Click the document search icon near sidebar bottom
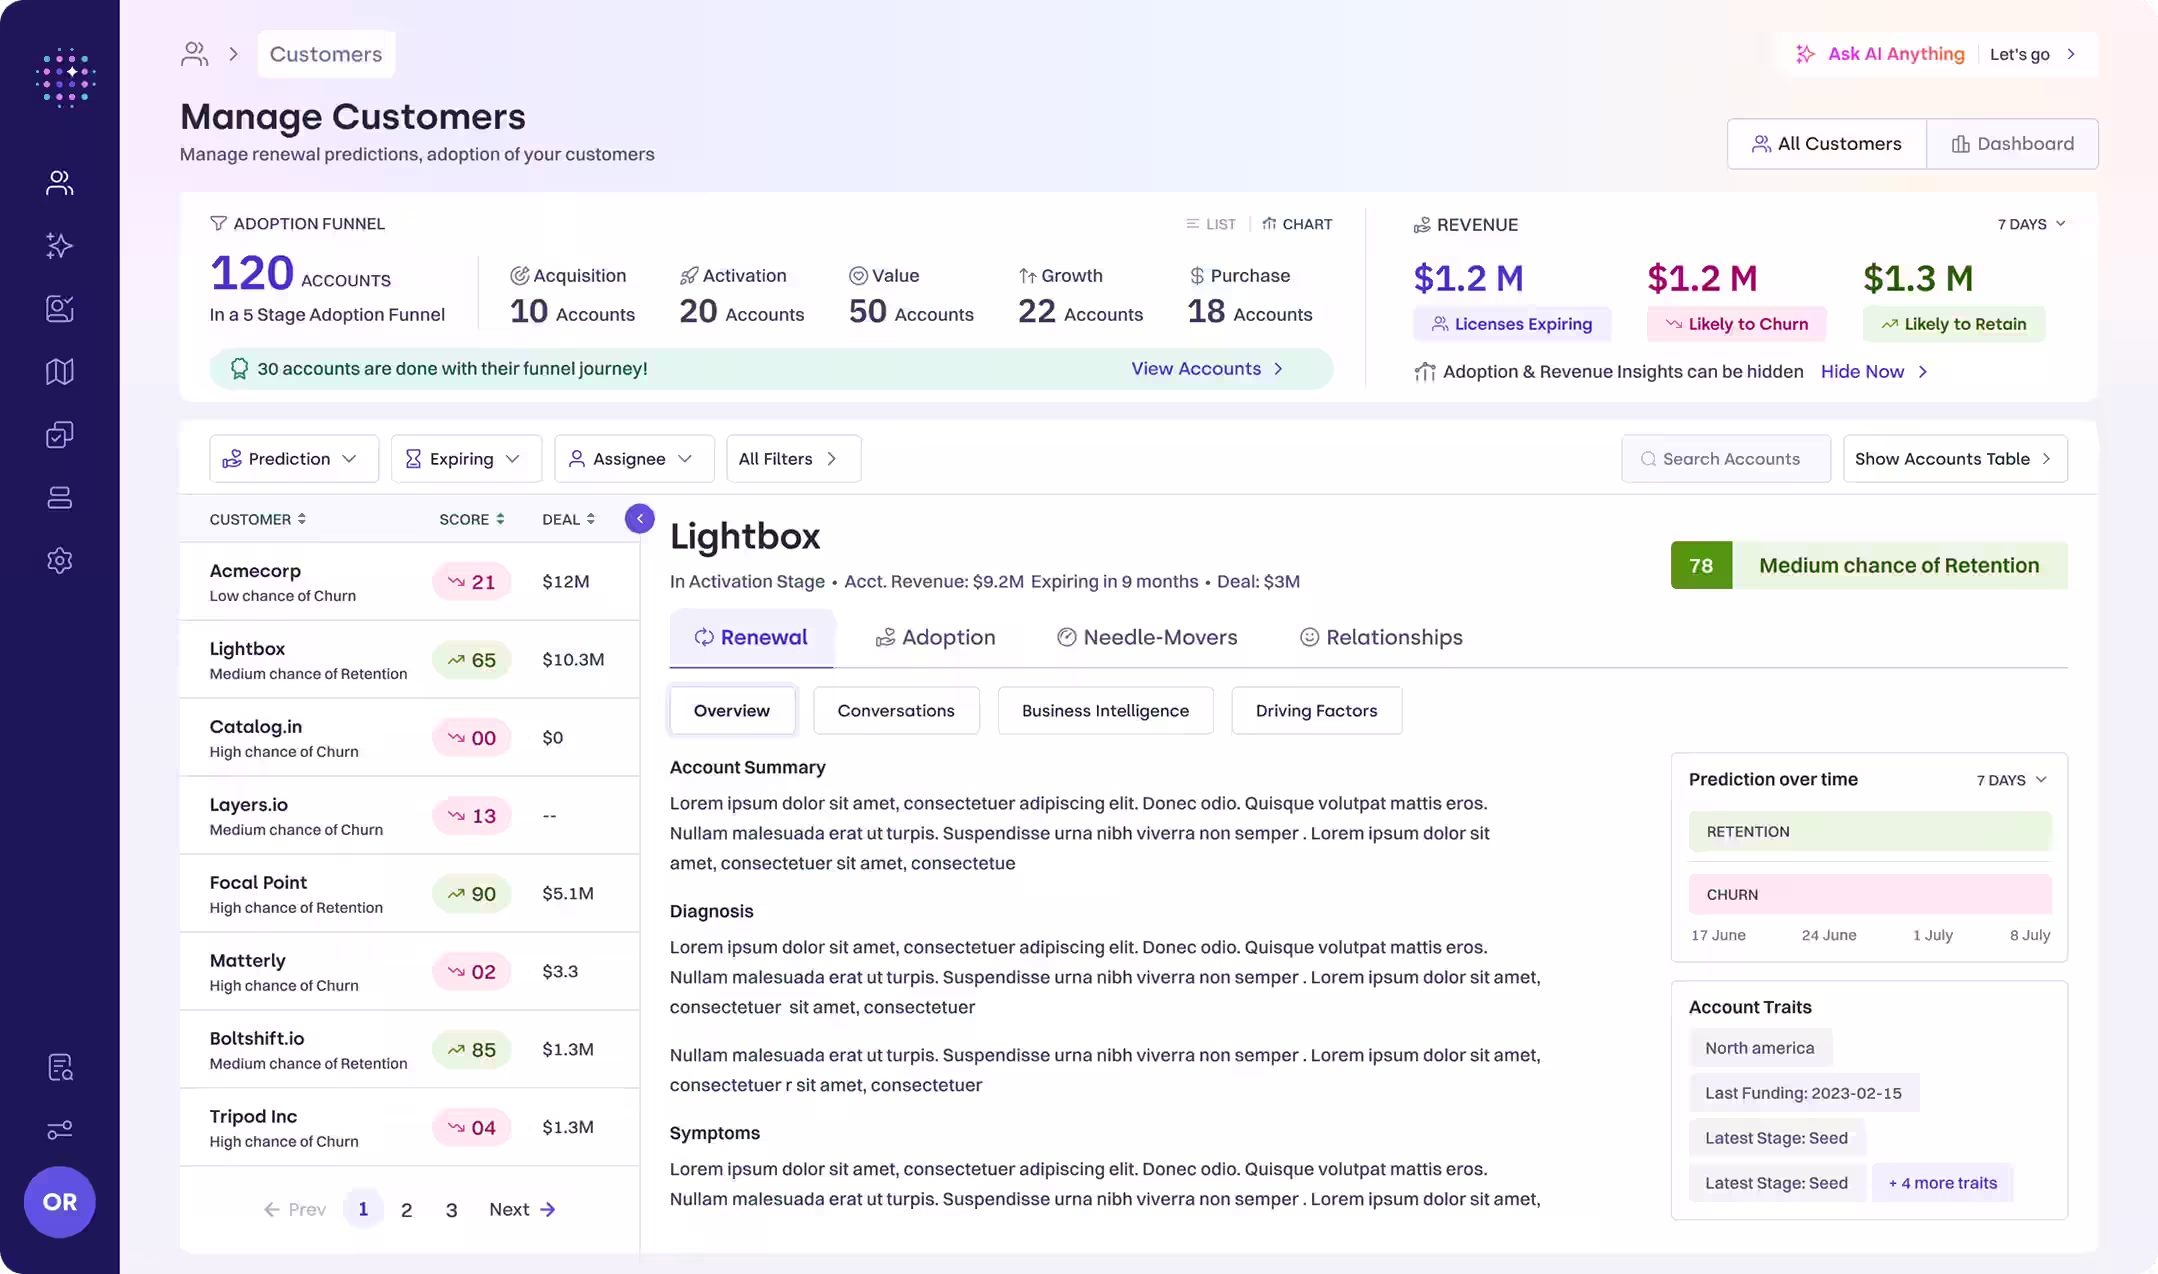 (59, 1067)
